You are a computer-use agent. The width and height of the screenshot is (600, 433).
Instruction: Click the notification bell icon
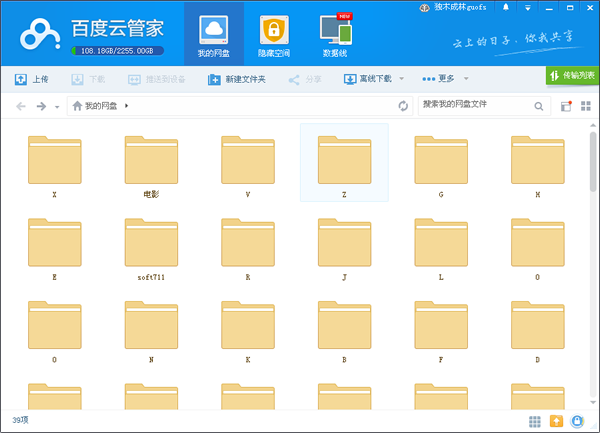click(507, 7)
